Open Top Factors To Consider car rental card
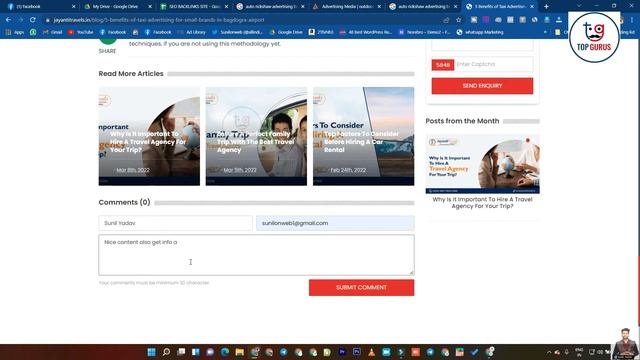This screenshot has height=360, width=640. 363,136
